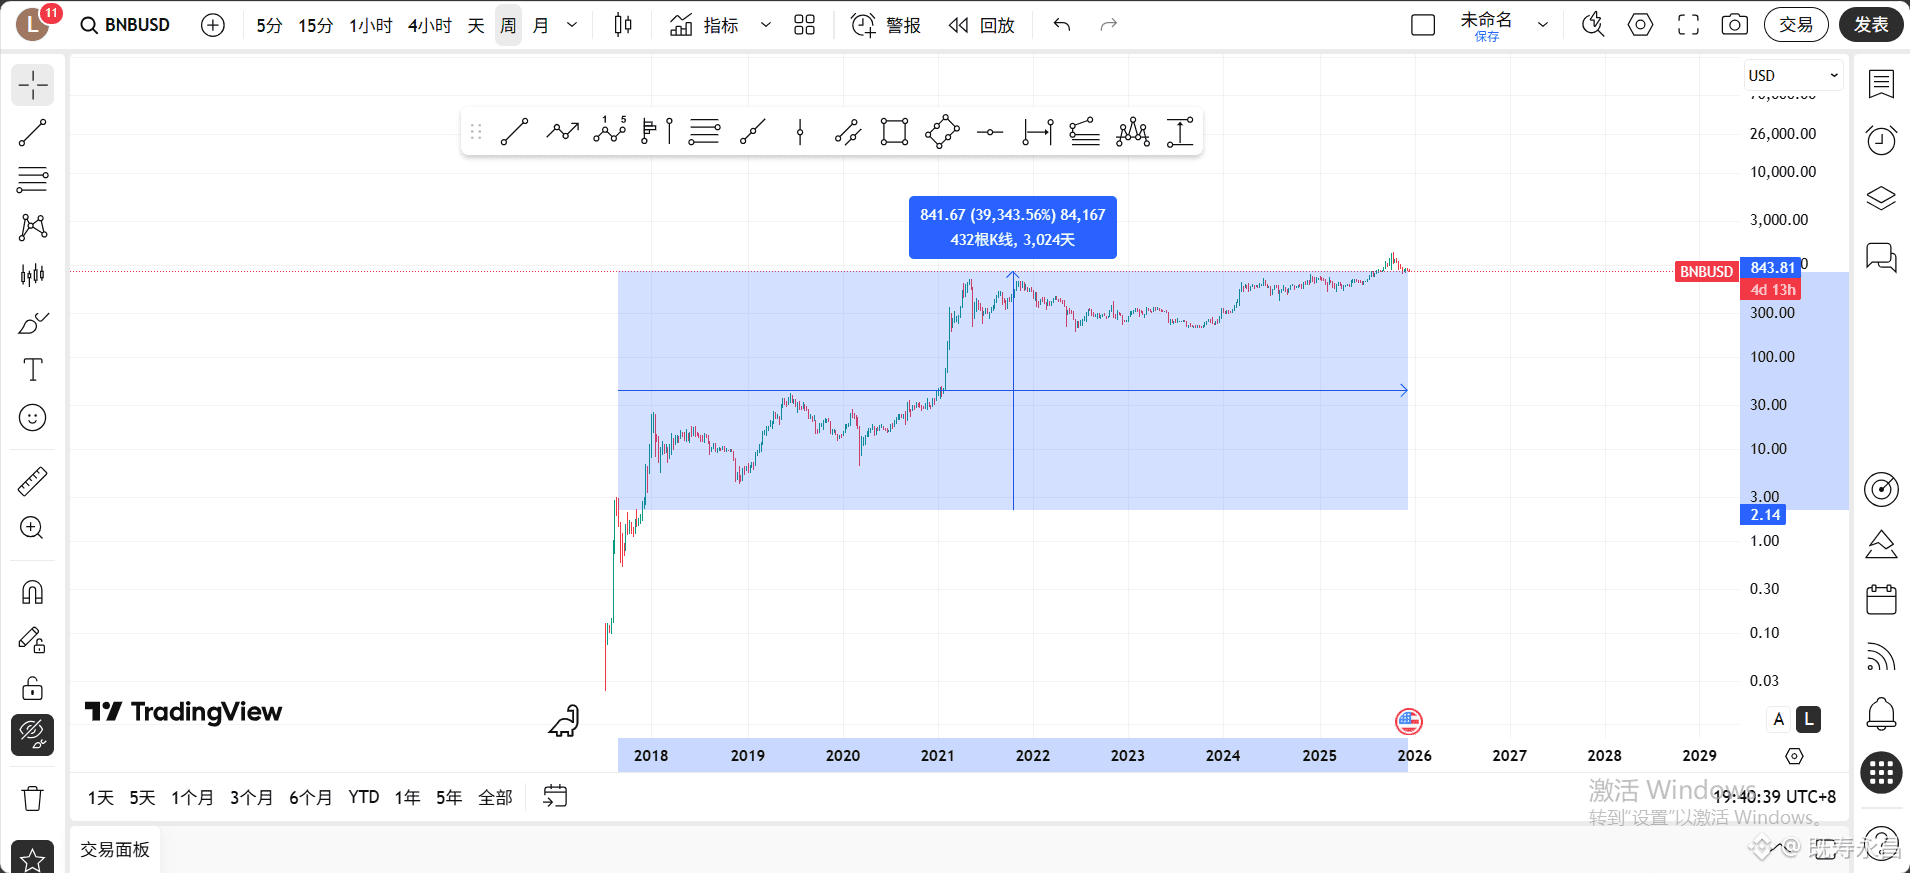Screen dimensions: 1910x873
Task: Select the rectangle shape drawing tool
Action: tap(894, 132)
